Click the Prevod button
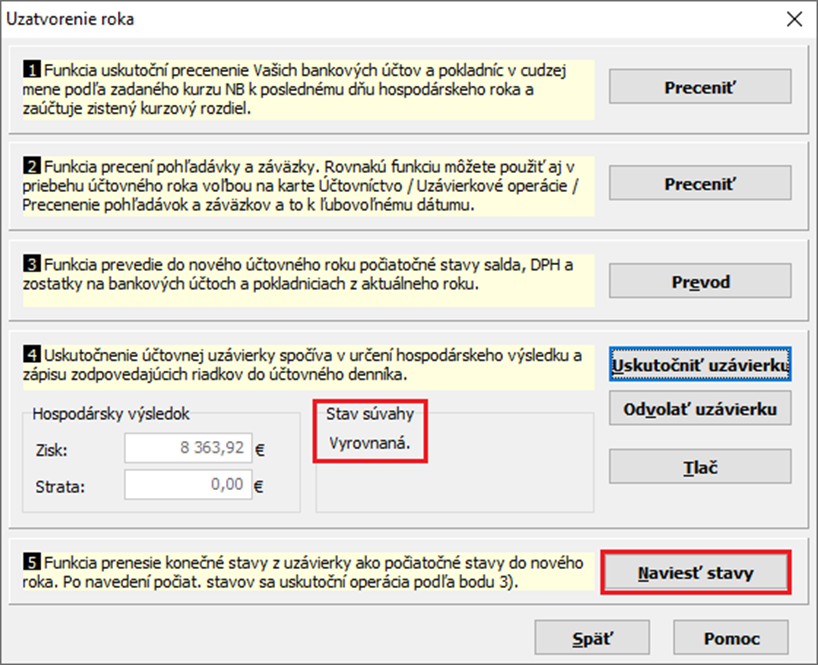This screenshot has width=818, height=665. [700, 282]
